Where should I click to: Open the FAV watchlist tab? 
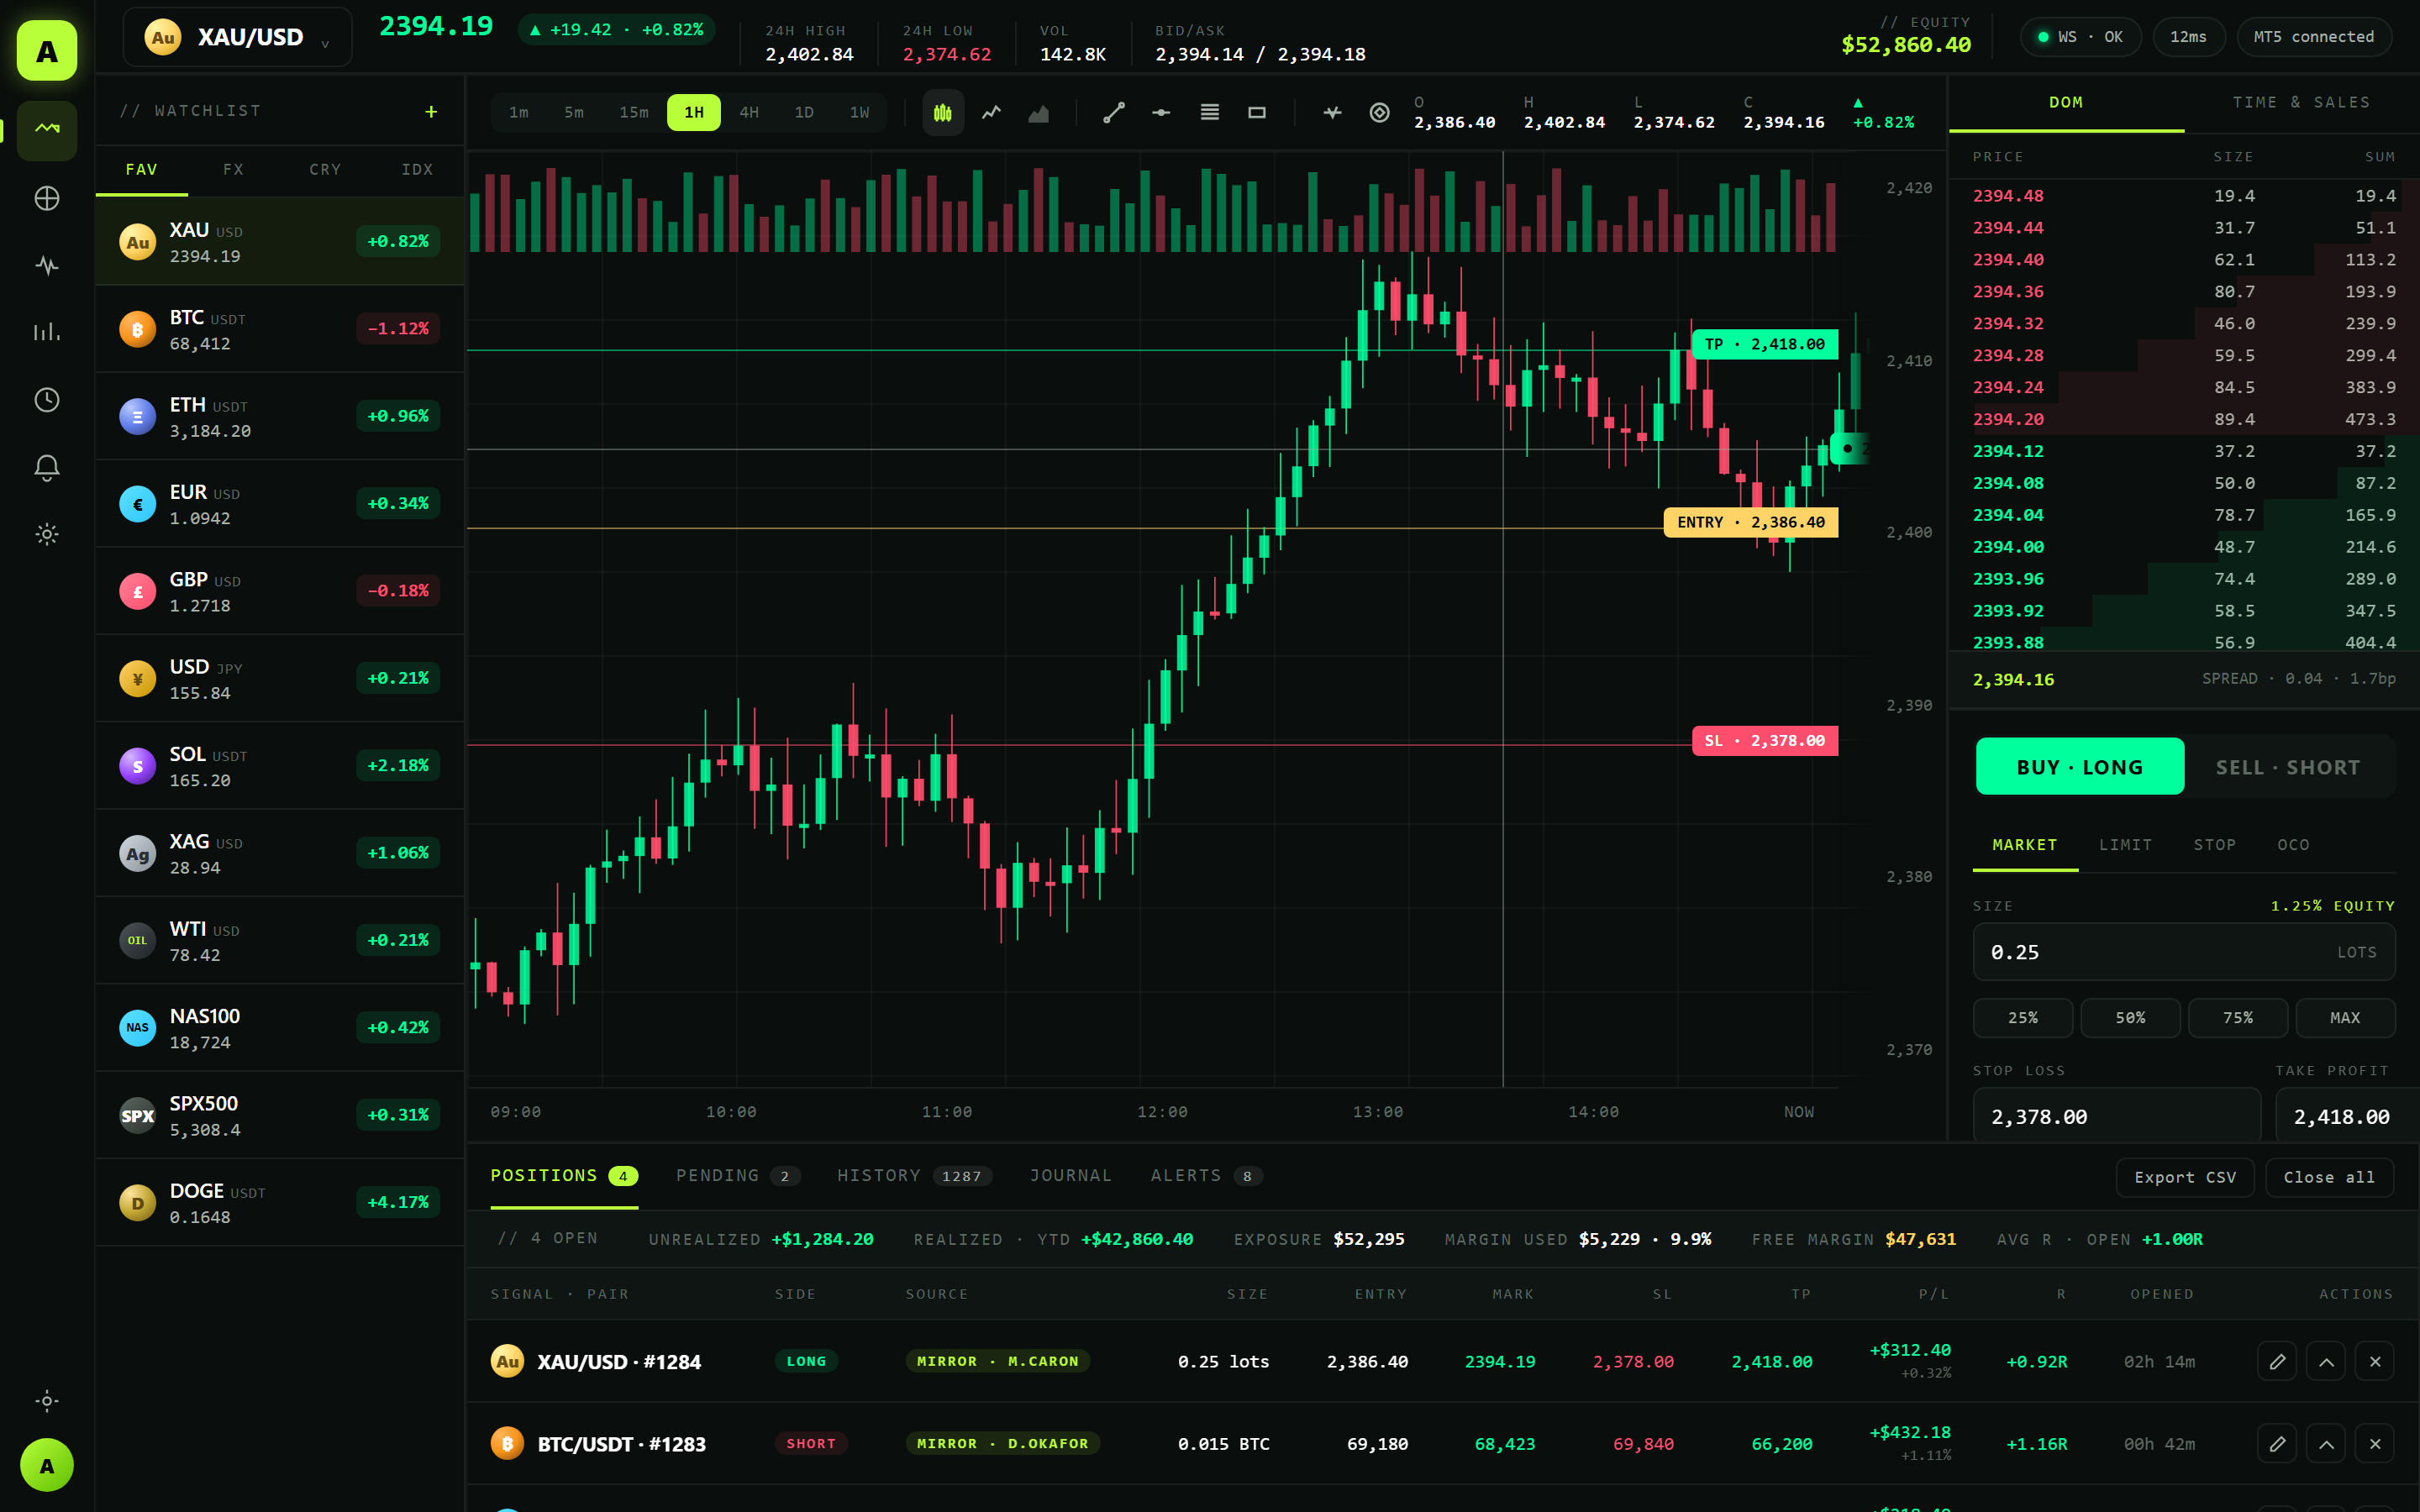pos(142,170)
